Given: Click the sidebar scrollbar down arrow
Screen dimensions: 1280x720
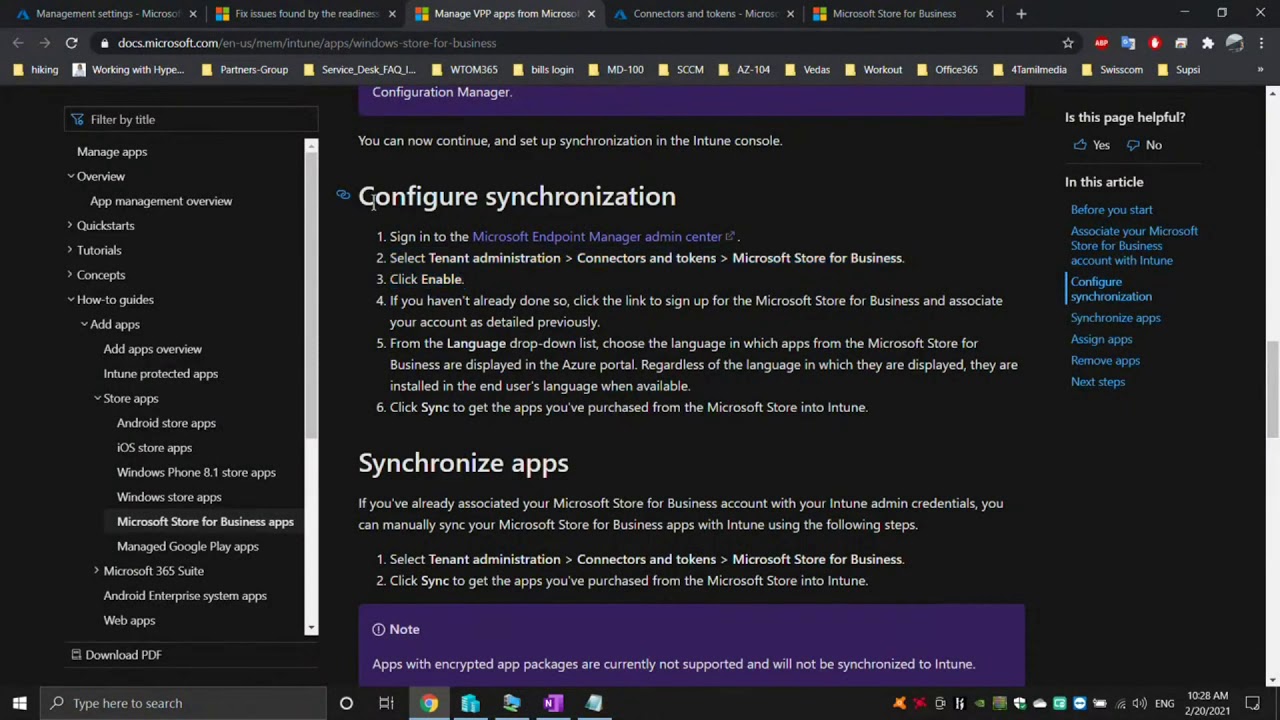Looking at the screenshot, I should point(311,627).
